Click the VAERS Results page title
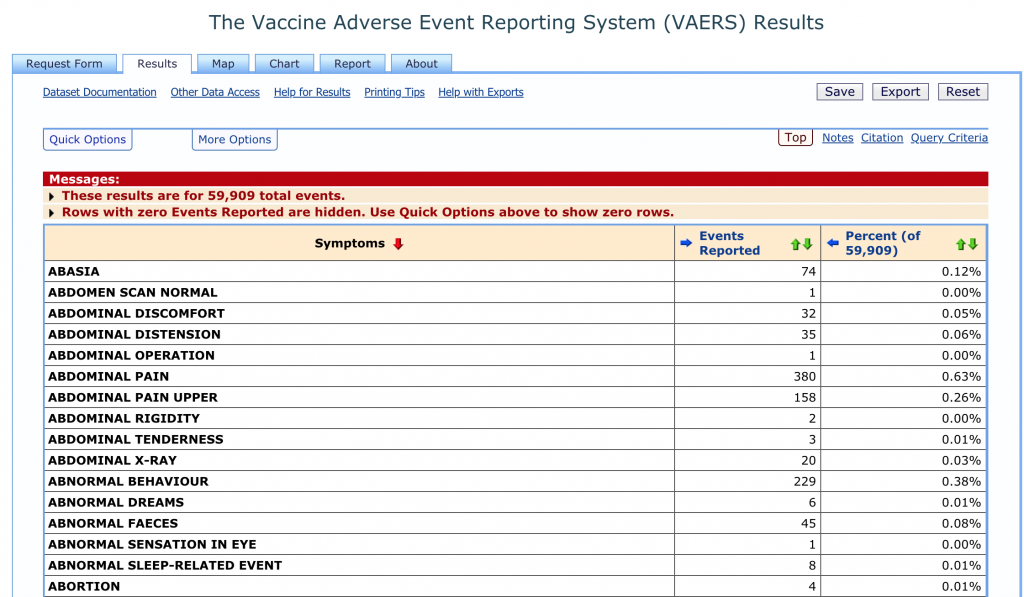Viewport: 1024px width, 597px height. 516,22
